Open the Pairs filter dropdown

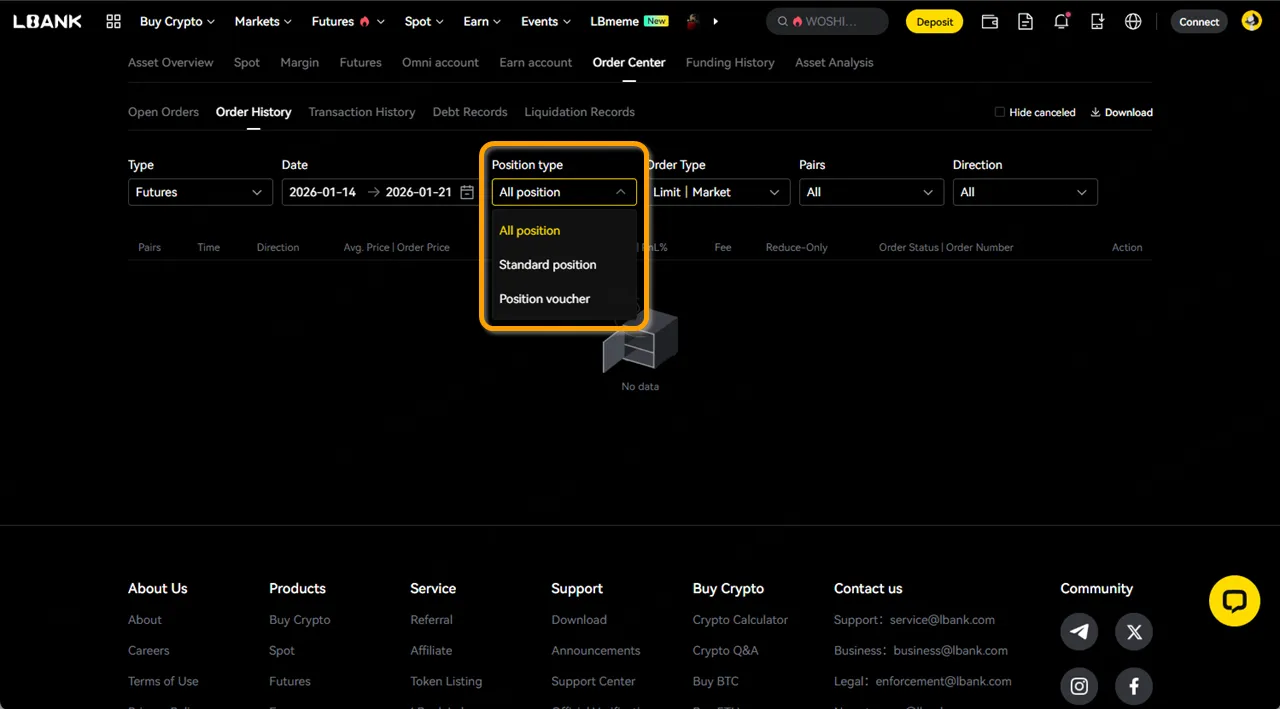[x=870, y=192]
